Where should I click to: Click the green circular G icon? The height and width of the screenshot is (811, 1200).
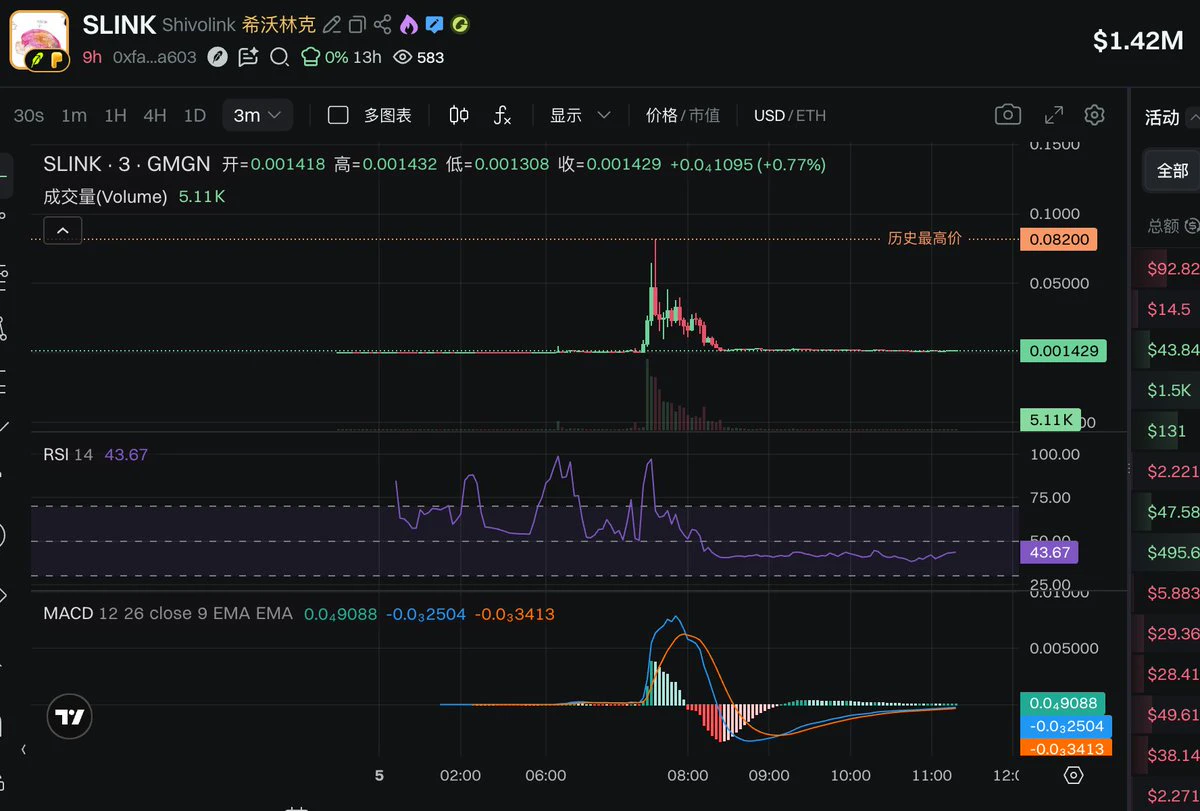tap(460, 25)
